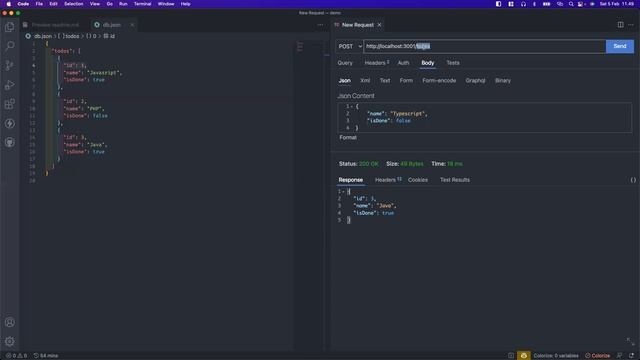
Task: Open the Extensions view
Action: point(9,104)
